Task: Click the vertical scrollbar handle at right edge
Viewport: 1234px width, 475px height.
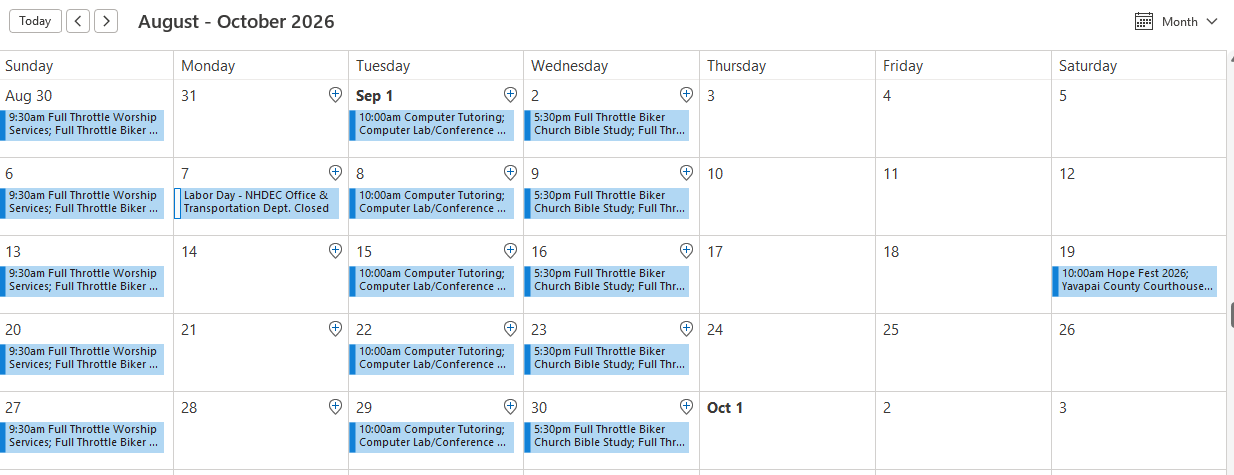Action: point(1231,314)
